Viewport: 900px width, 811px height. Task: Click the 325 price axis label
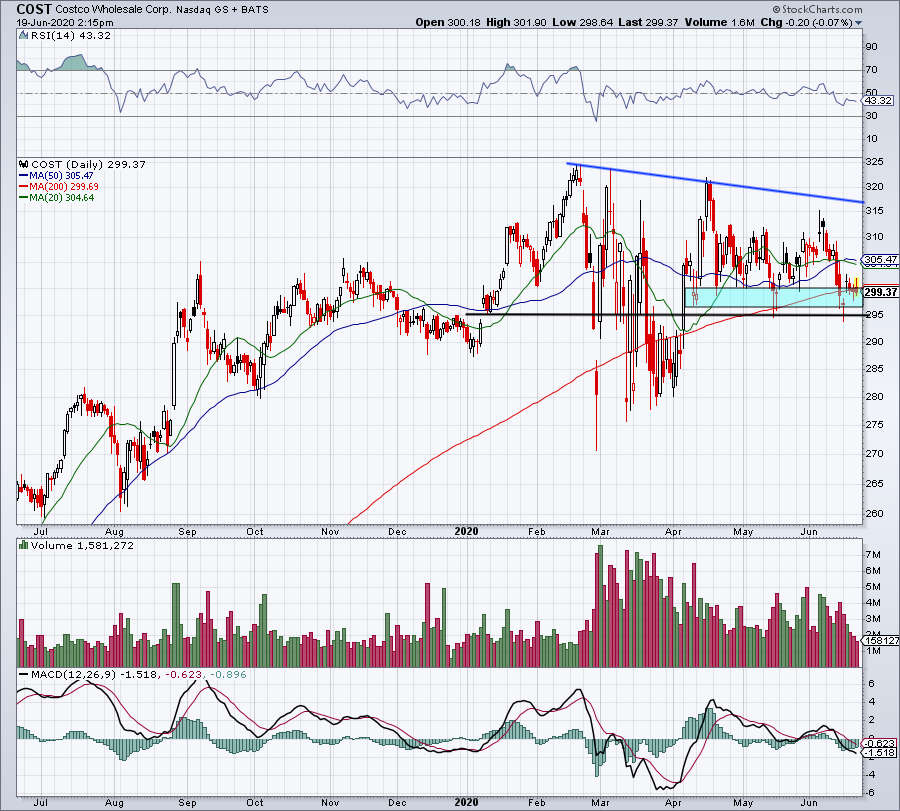pyautogui.click(x=874, y=162)
